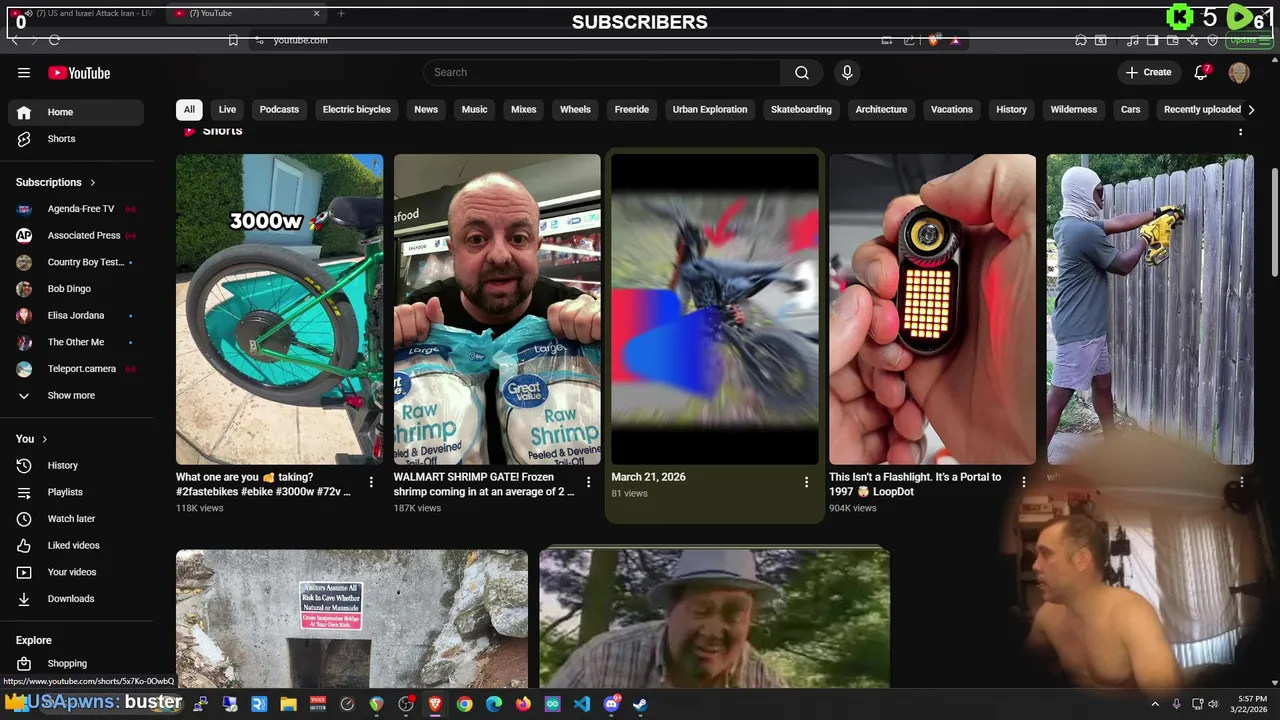This screenshot has width=1280, height=720.
Task: Reload the page in the browser
Action: click(54, 40)
